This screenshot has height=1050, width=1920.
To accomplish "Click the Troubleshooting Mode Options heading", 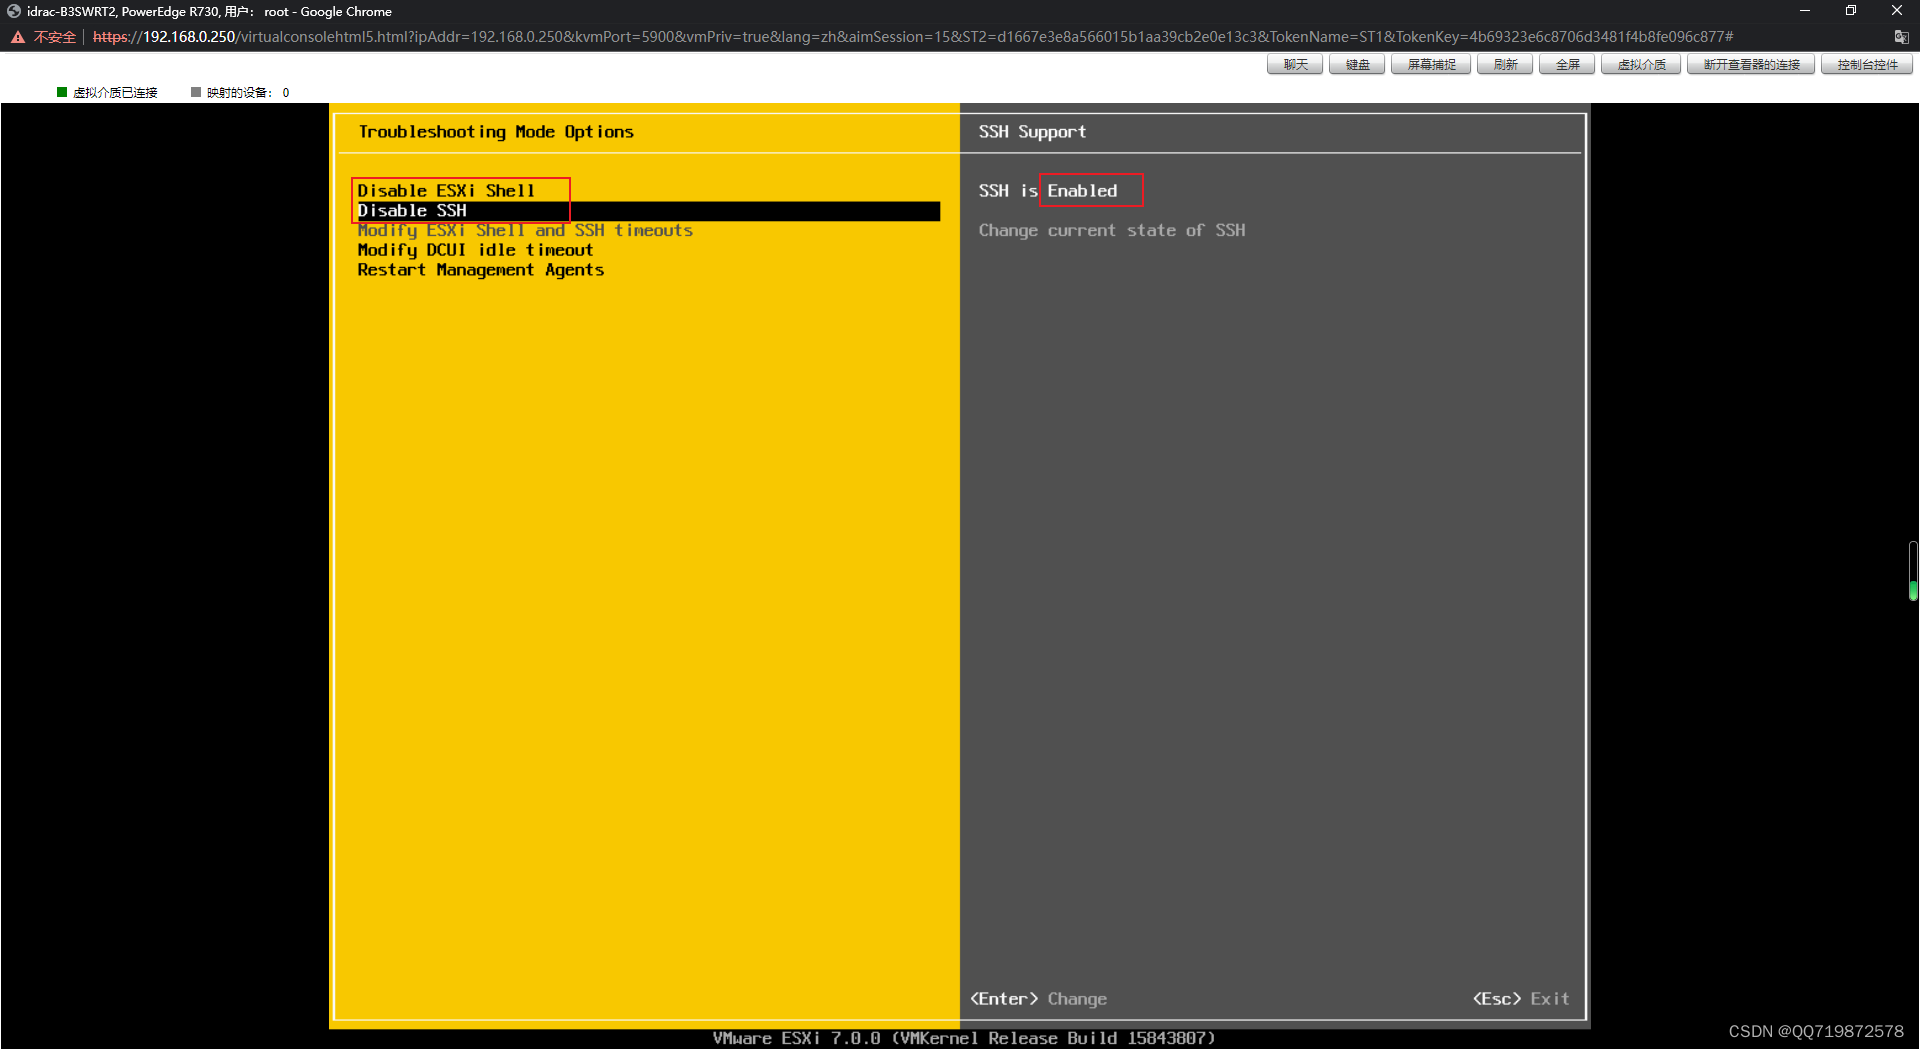I will pos(496,132).
